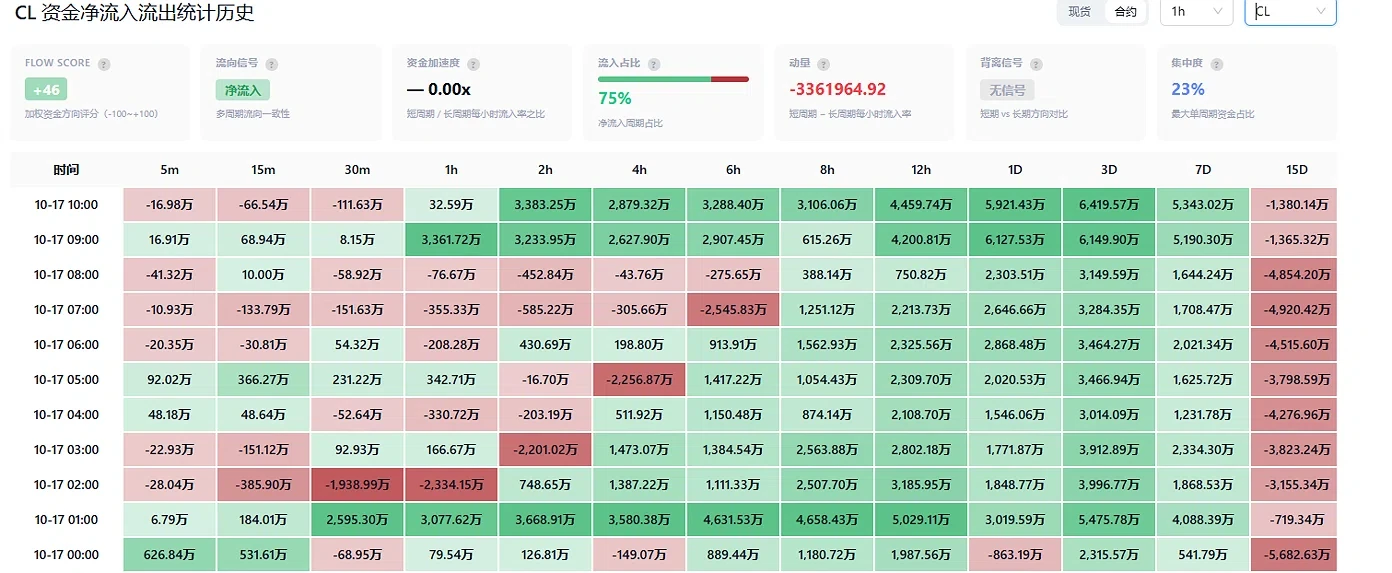The width and height of the screenshot is (1392, 573).
Task: Select the 10-17 06:00 row label
Action: 66,345
